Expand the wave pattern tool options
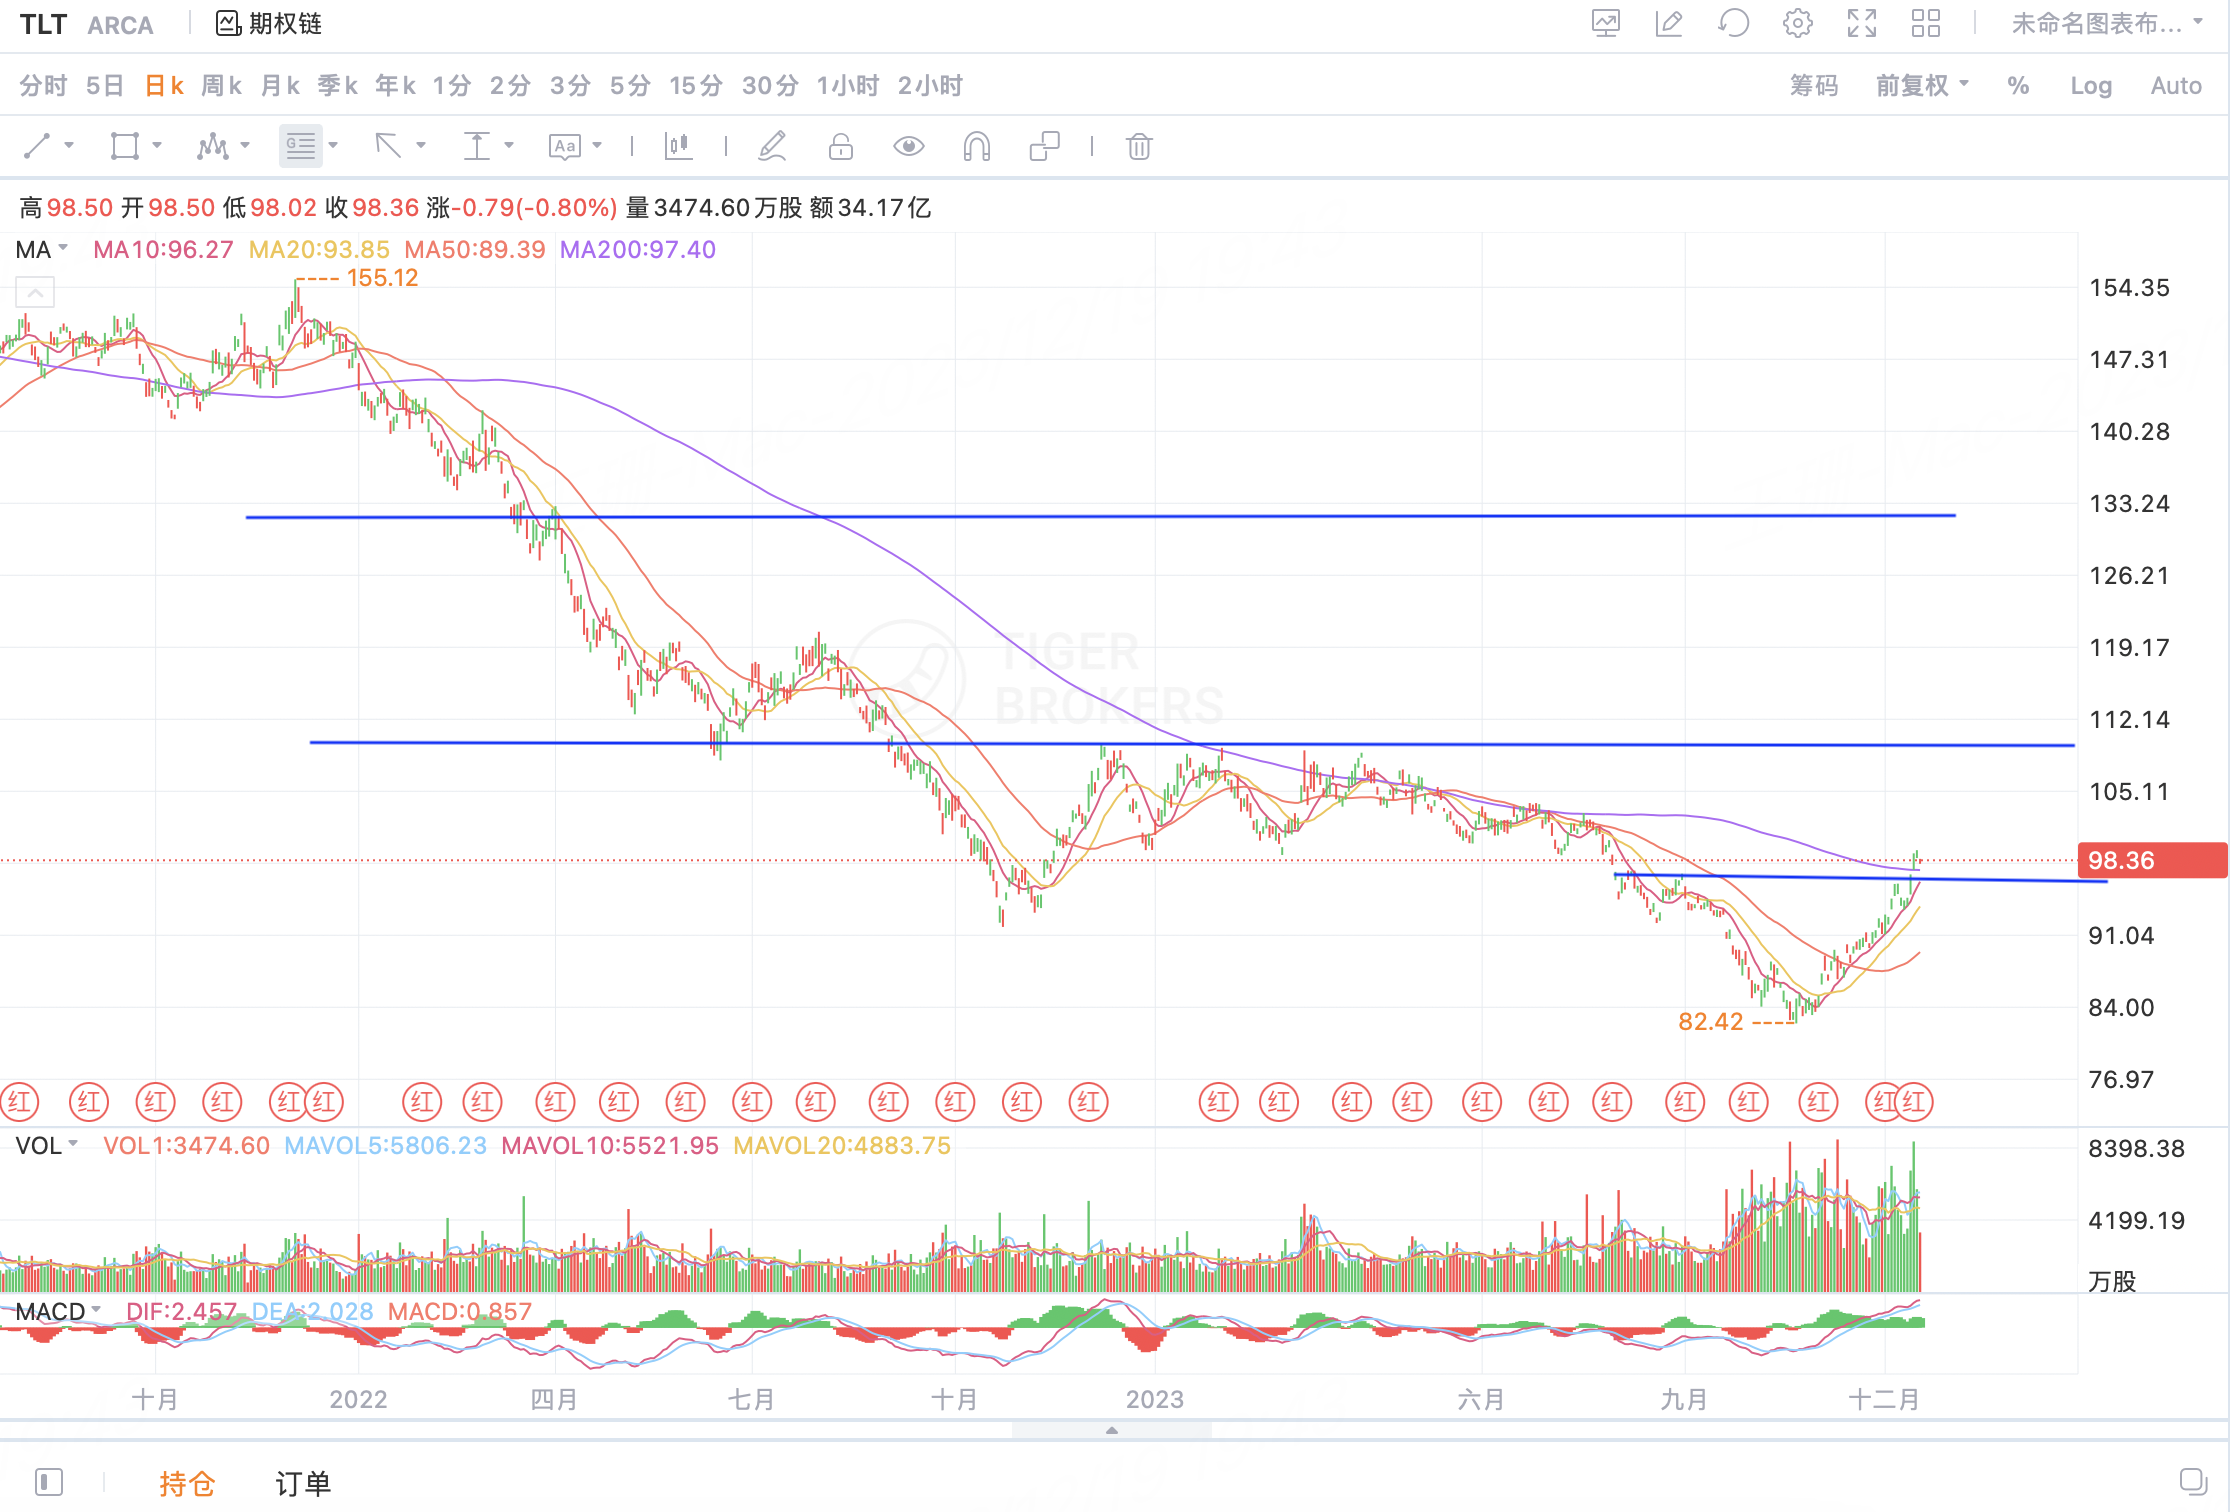The image size is (2230, 1512). coord(245,146)
